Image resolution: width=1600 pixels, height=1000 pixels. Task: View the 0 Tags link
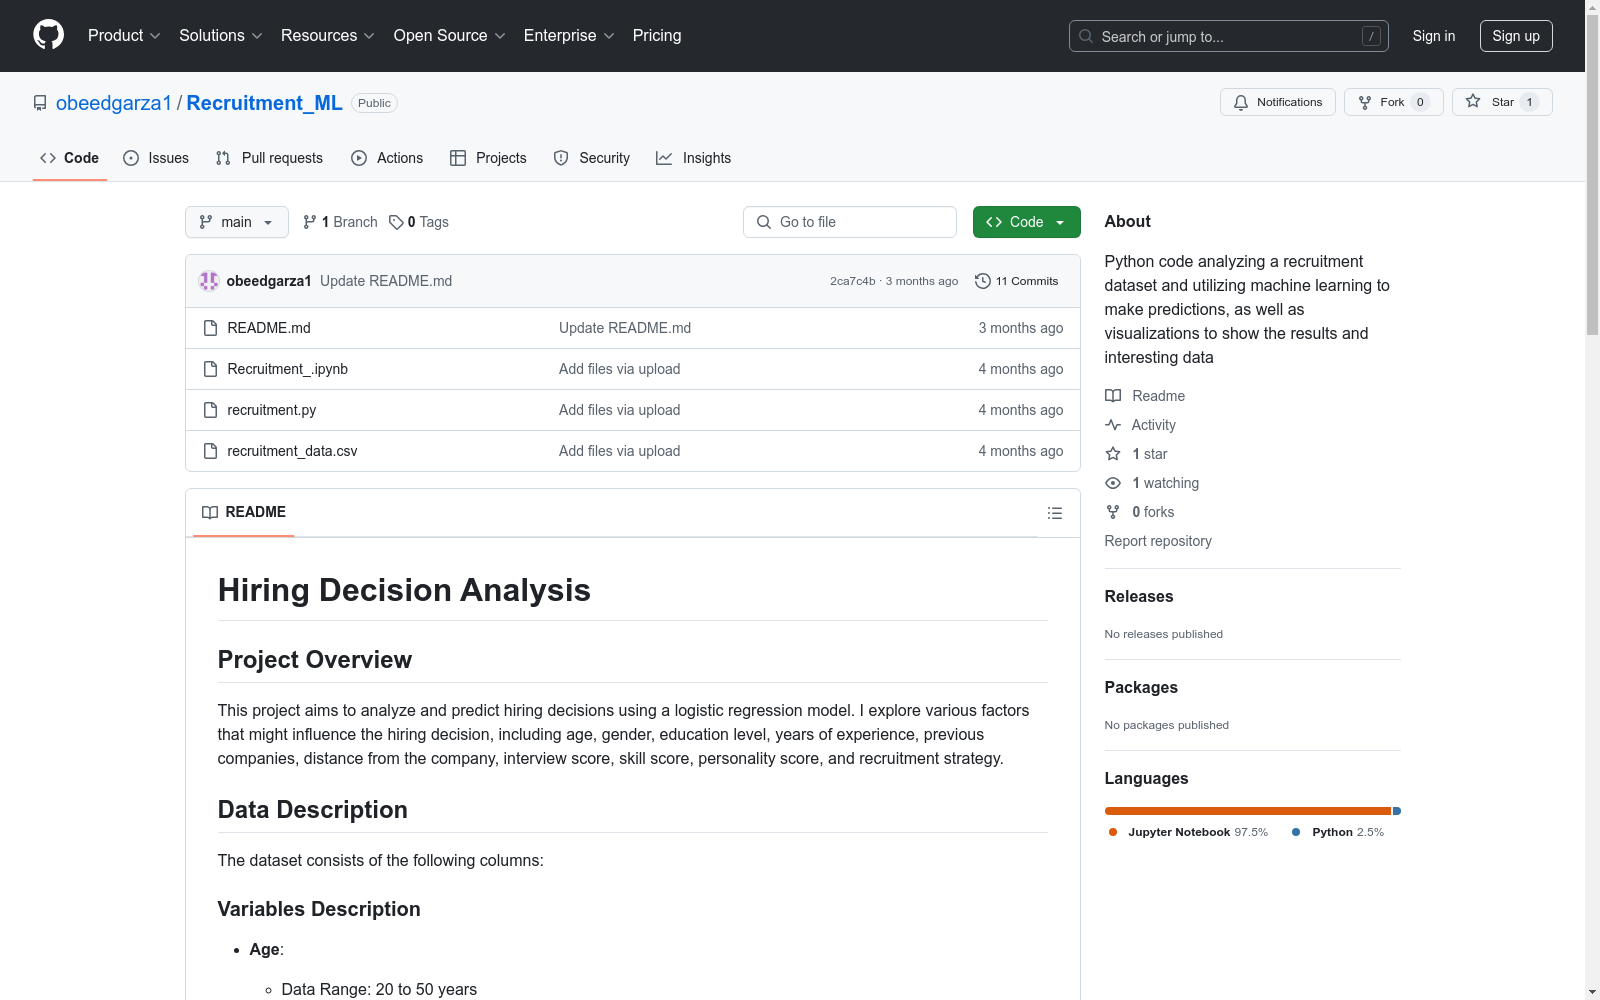coord(418,222)
